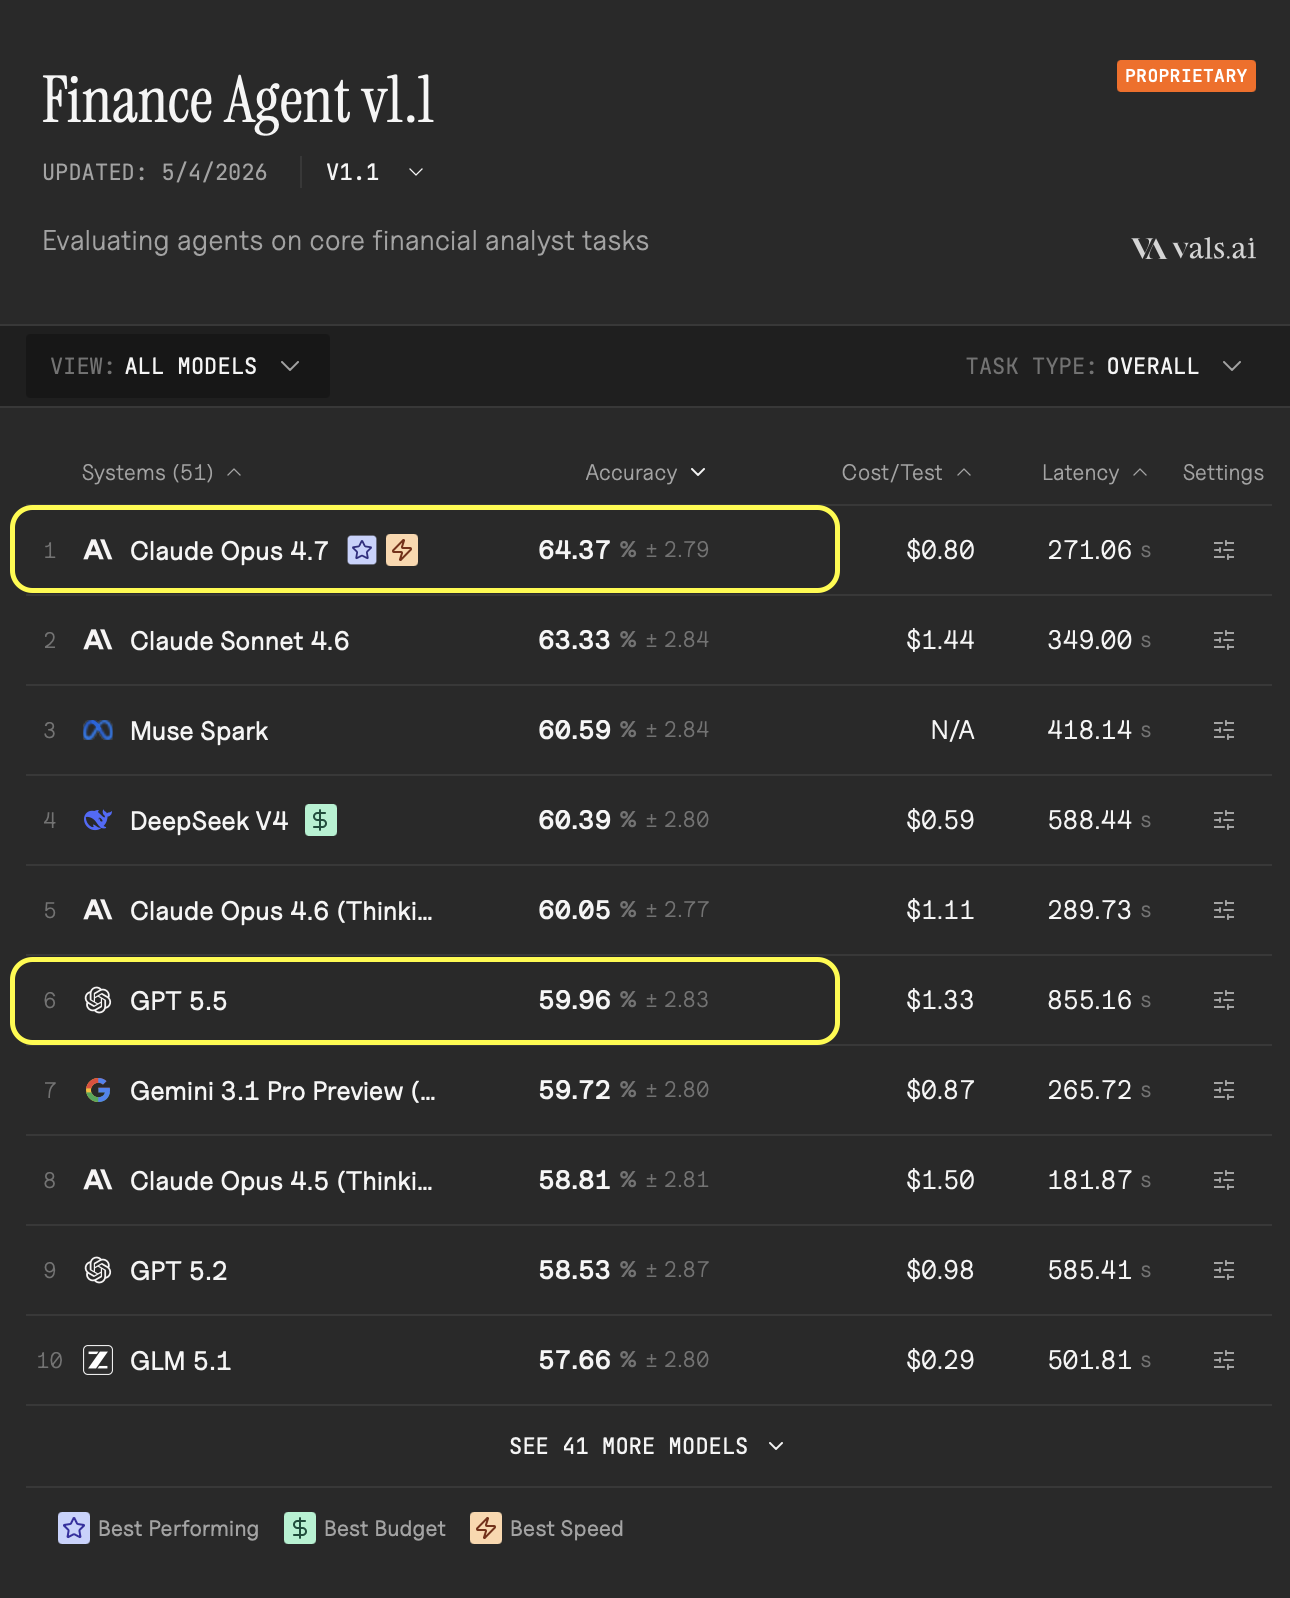Image resolution: width=1290 pixels, height=1598 pixels.
Task: Click the OpenAI logo beside GPT 5.2
Action: click(x=98, y=1270)
